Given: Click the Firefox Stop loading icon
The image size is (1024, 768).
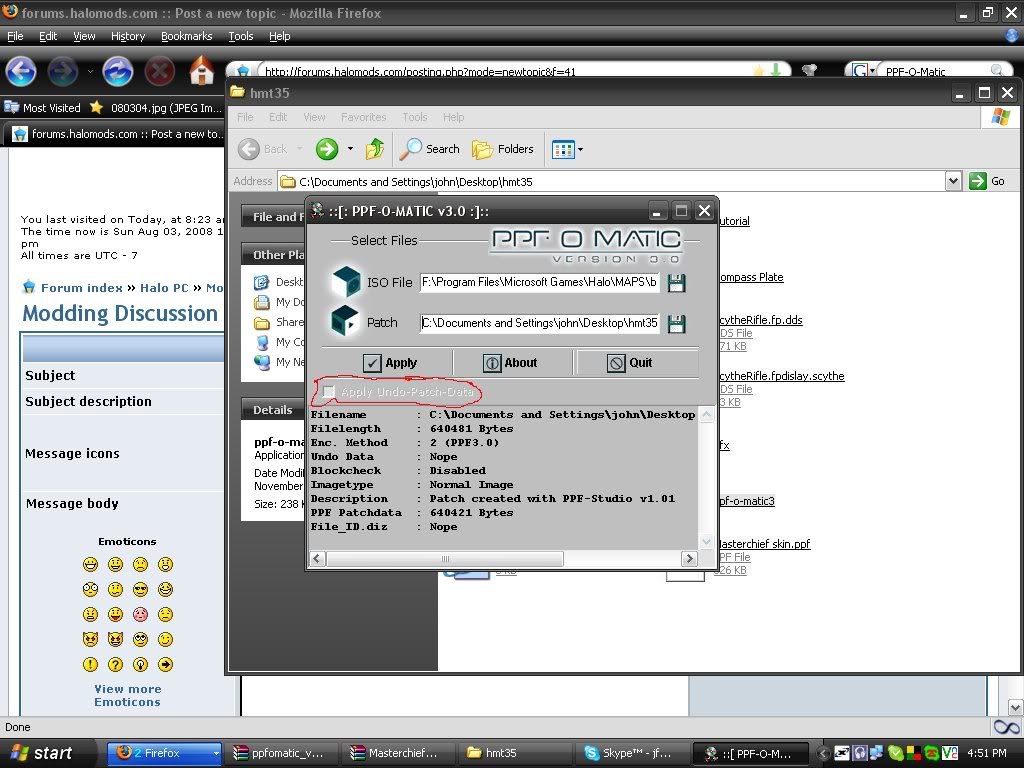Looking at the screenshot, I should [x=159, y=71].
